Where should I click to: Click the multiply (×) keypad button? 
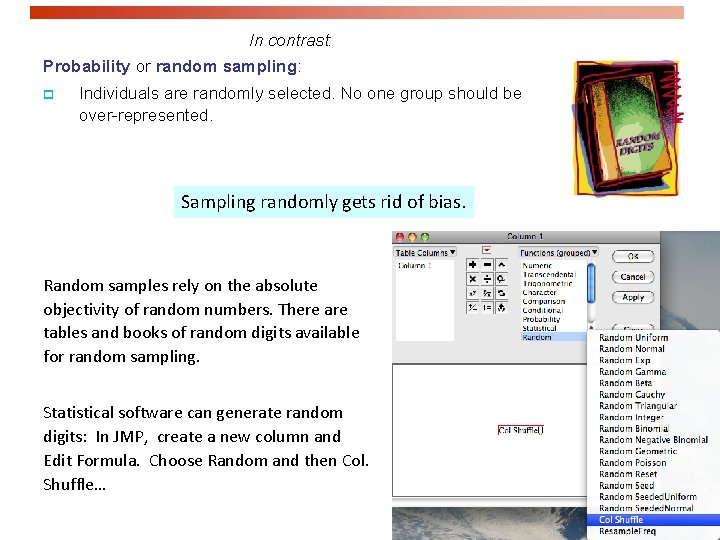pos(472,279)
